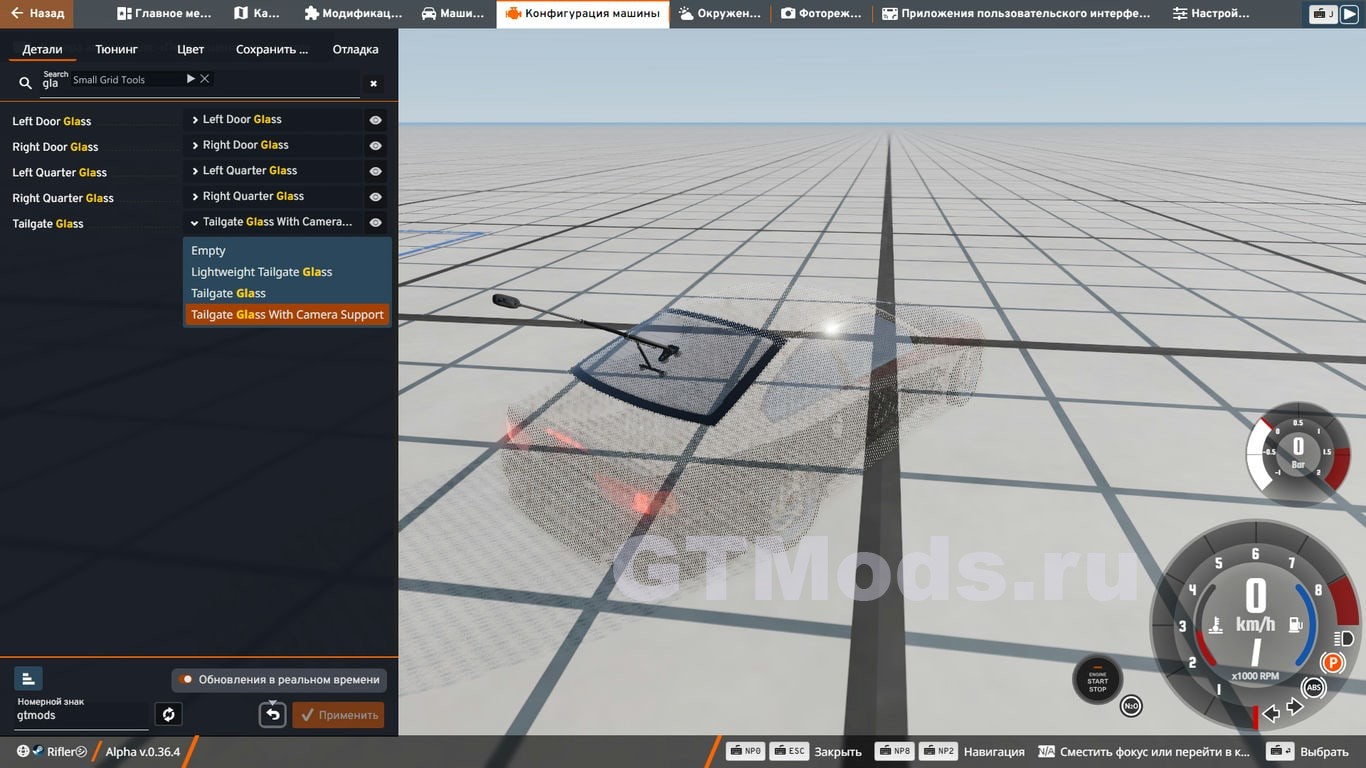
Task: Switch to the Детали sub-tab
Action: 42,49
